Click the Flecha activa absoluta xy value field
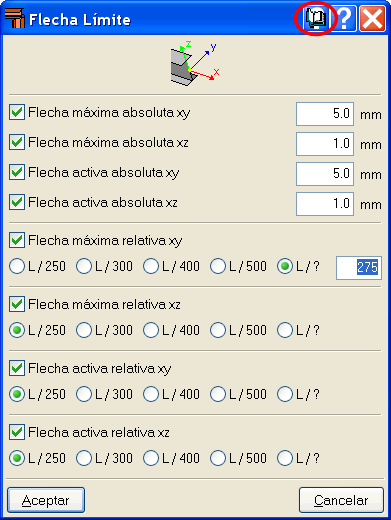391x520 pixels. pos(325,174)
